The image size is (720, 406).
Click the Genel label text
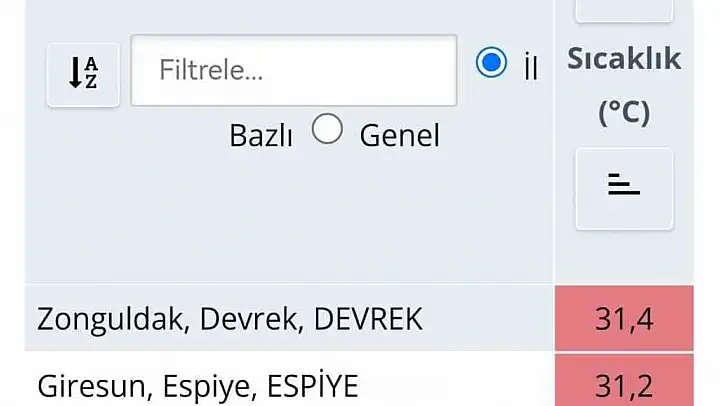tap(399, 136)
